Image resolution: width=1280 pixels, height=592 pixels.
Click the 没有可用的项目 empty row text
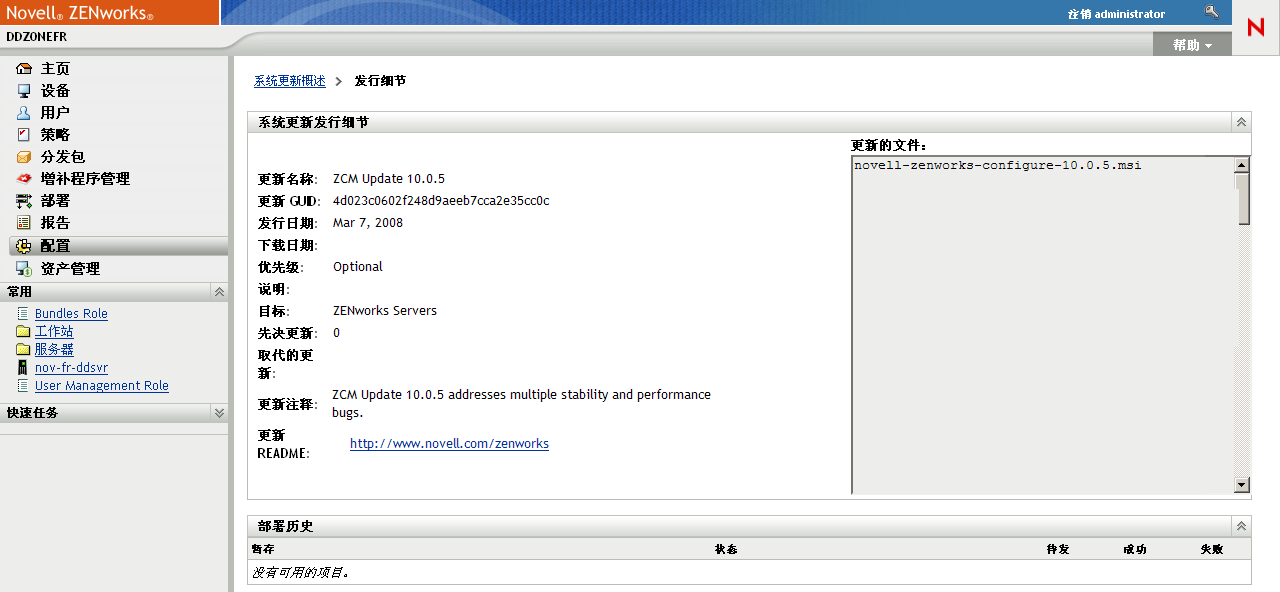301,573
